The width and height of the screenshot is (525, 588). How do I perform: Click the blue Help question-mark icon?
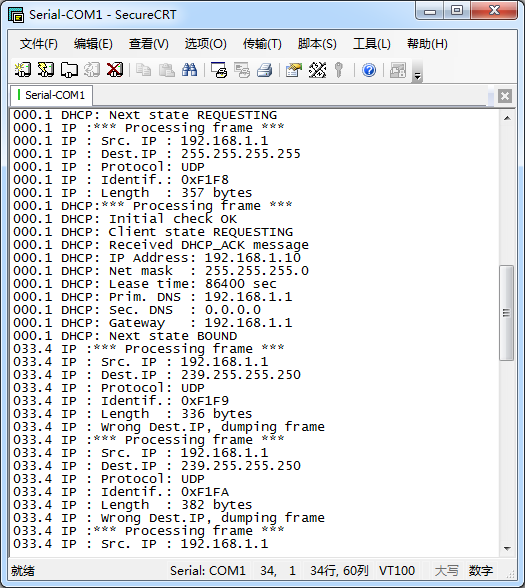(369, 70)
